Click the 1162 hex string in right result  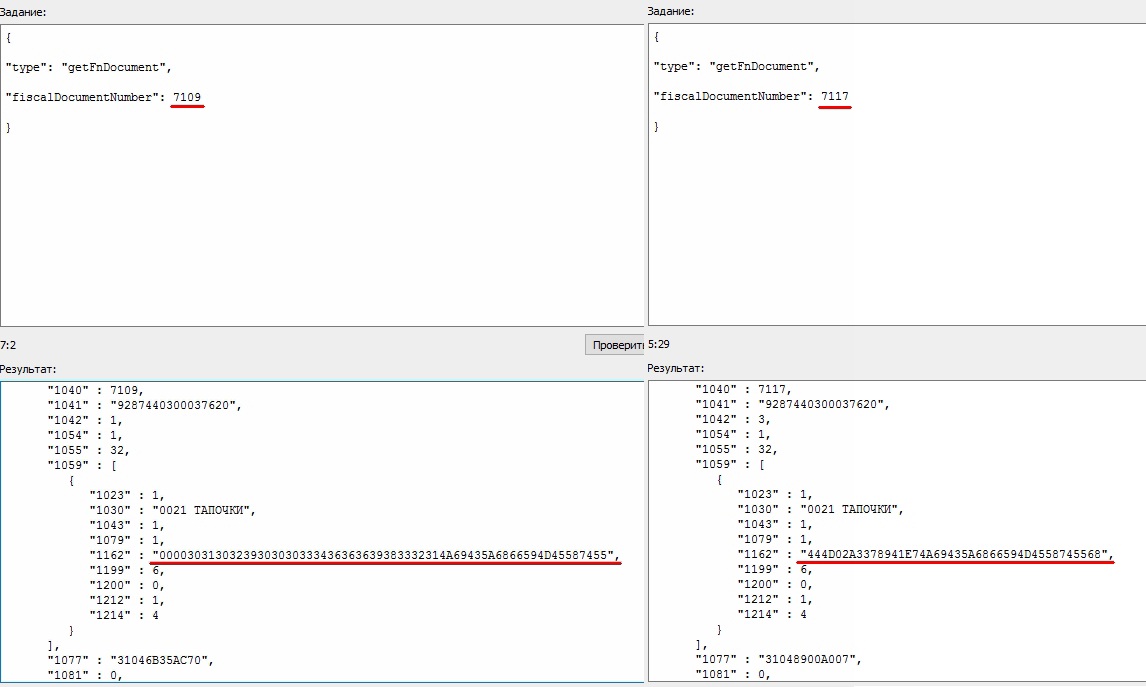click(x=955, y=555)
